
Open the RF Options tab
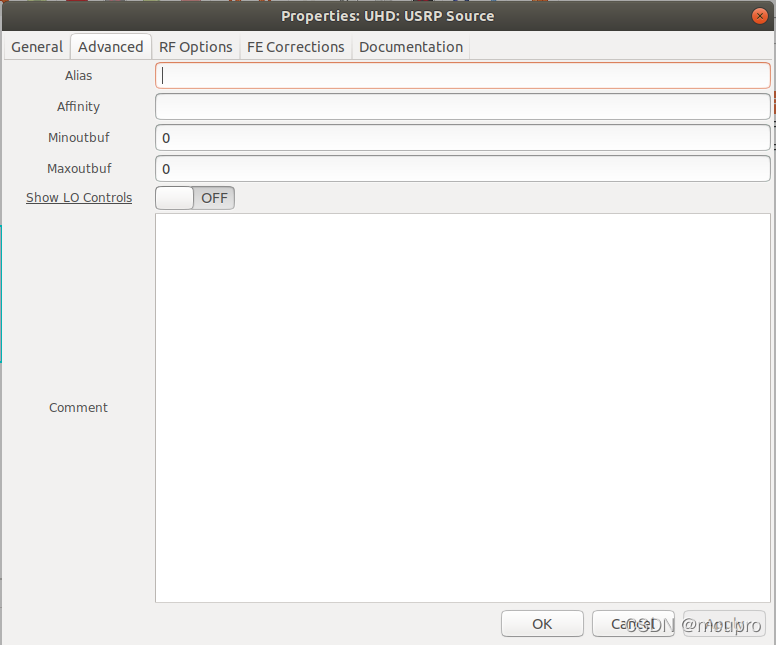195,47
